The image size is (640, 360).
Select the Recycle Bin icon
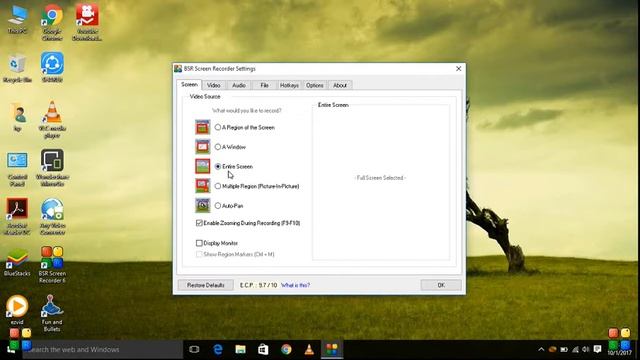coord(18,68)
